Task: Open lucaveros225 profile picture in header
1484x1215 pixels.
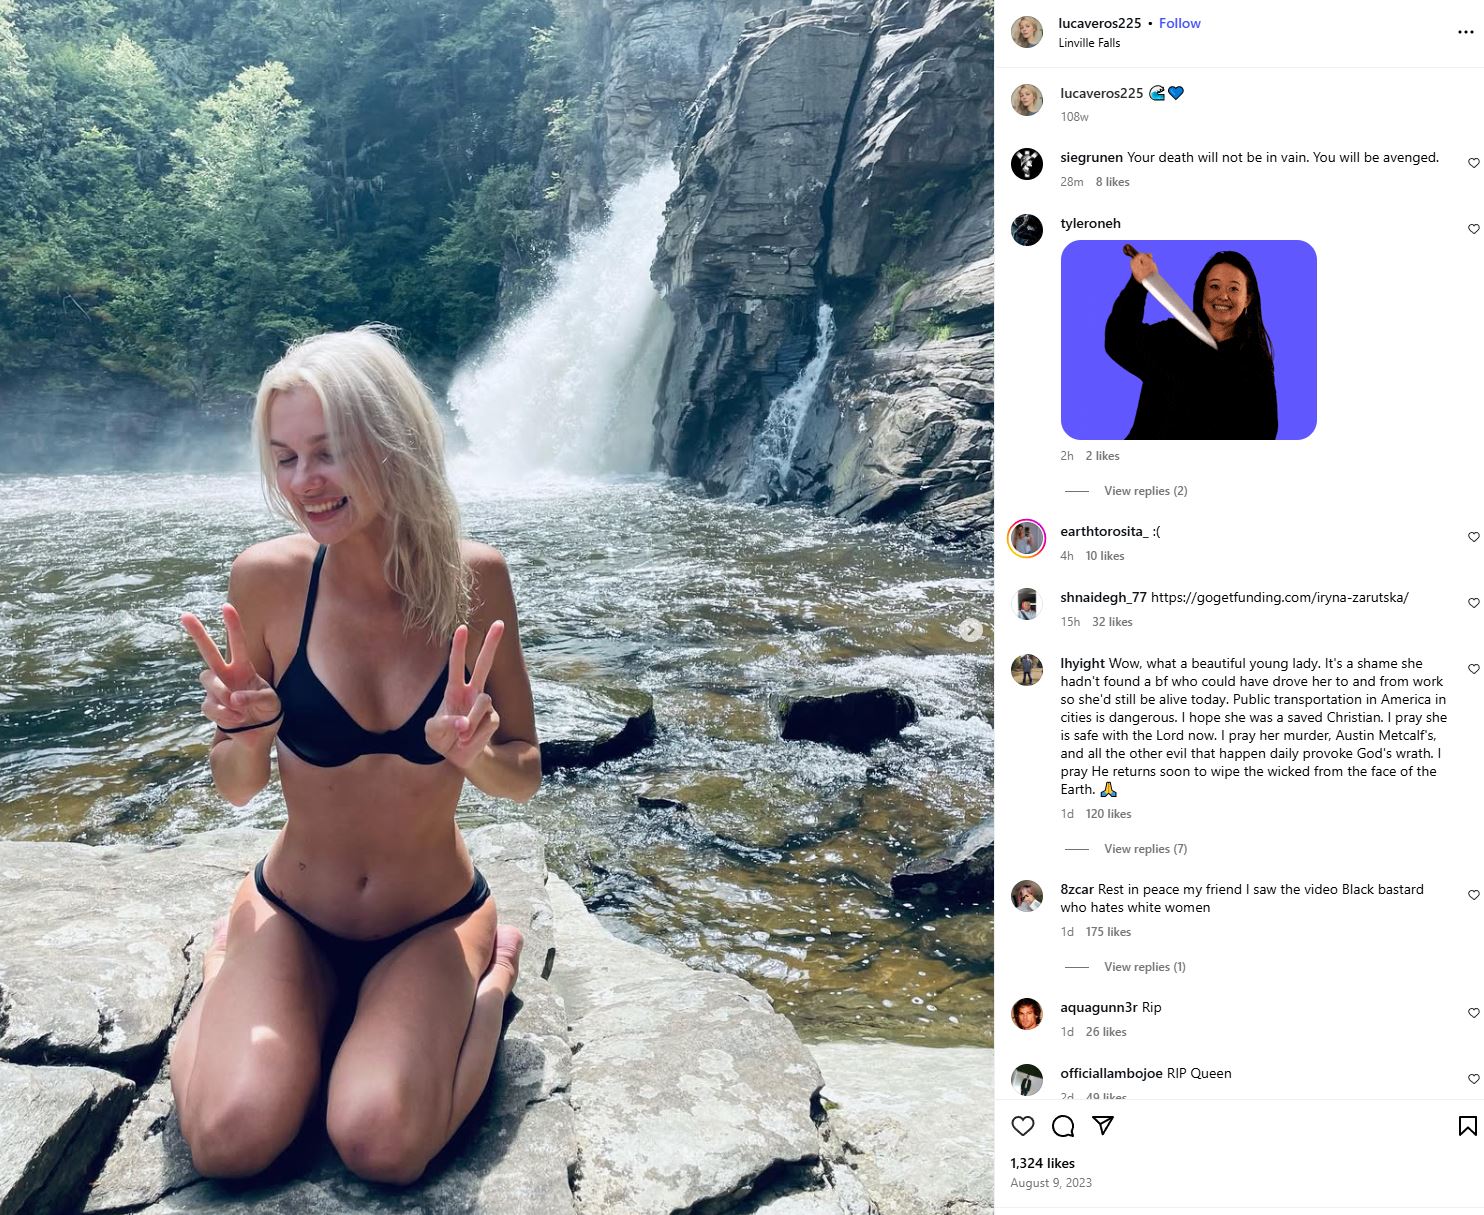Action: pyautogui.click(x=1027, y=32)
